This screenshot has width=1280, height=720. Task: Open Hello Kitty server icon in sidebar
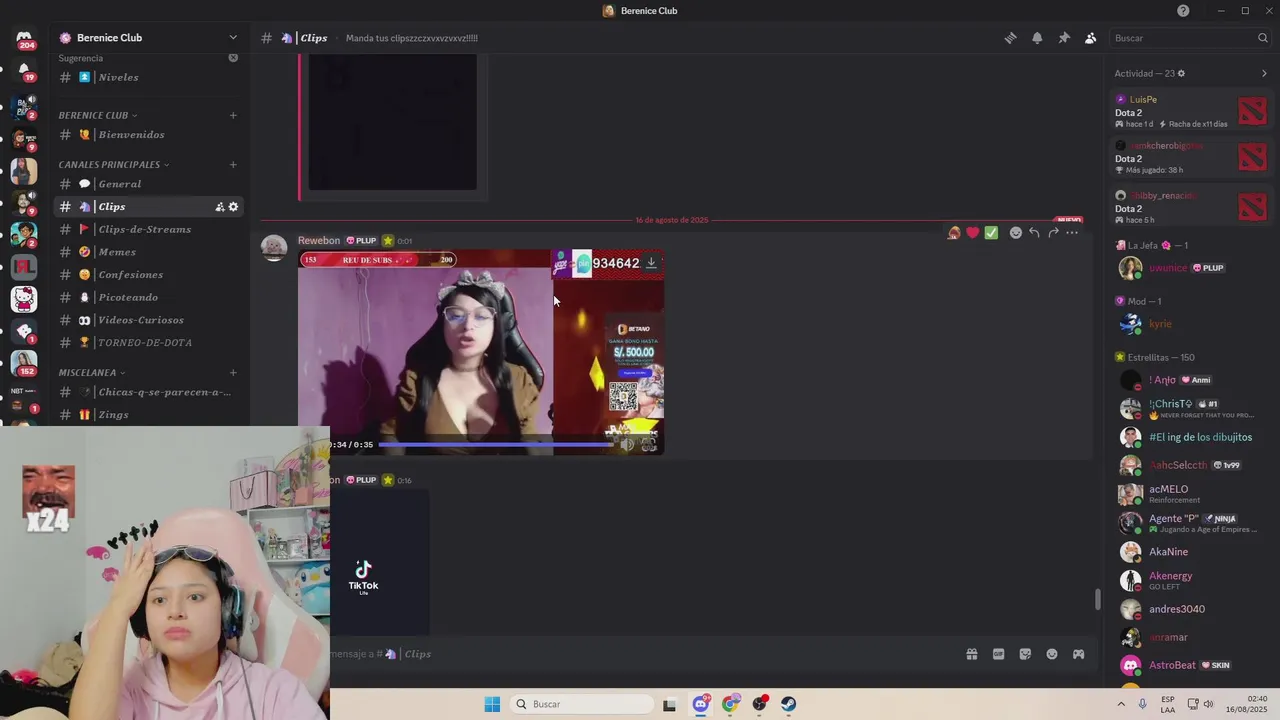24,299
